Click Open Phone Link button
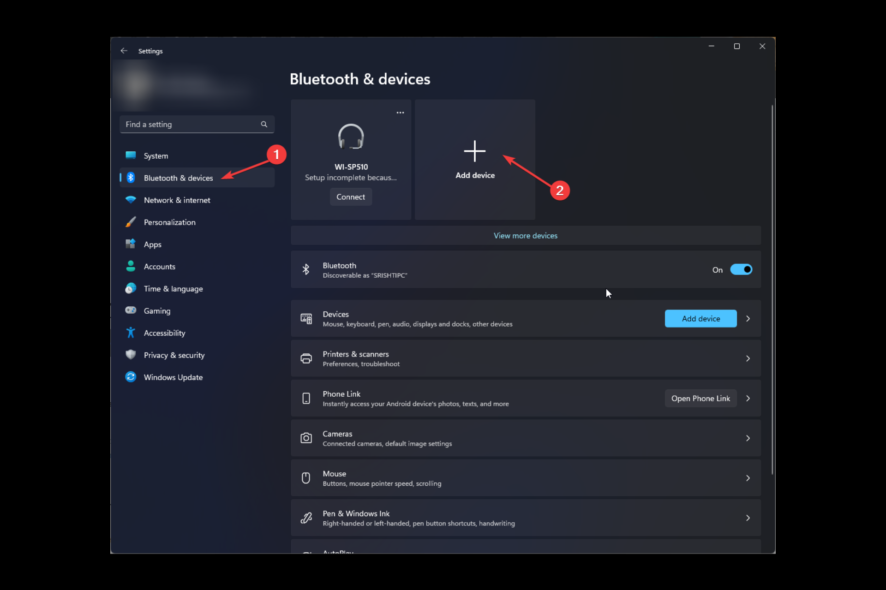 (701, 398)
